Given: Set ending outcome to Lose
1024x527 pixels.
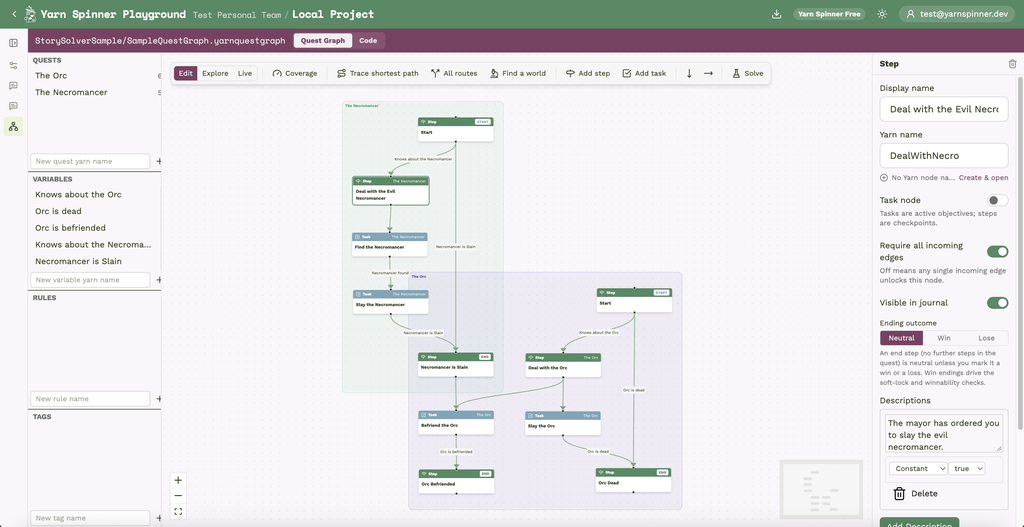Looking at the screenshot, I should [986, 338].
